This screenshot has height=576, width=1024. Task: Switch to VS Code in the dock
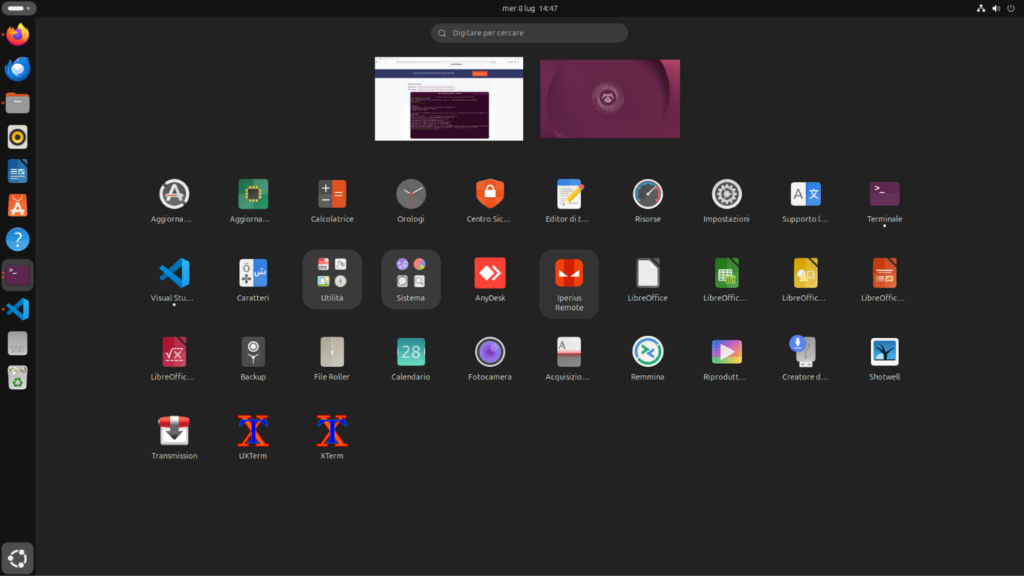pyautogui.click(x=18, y=309)
